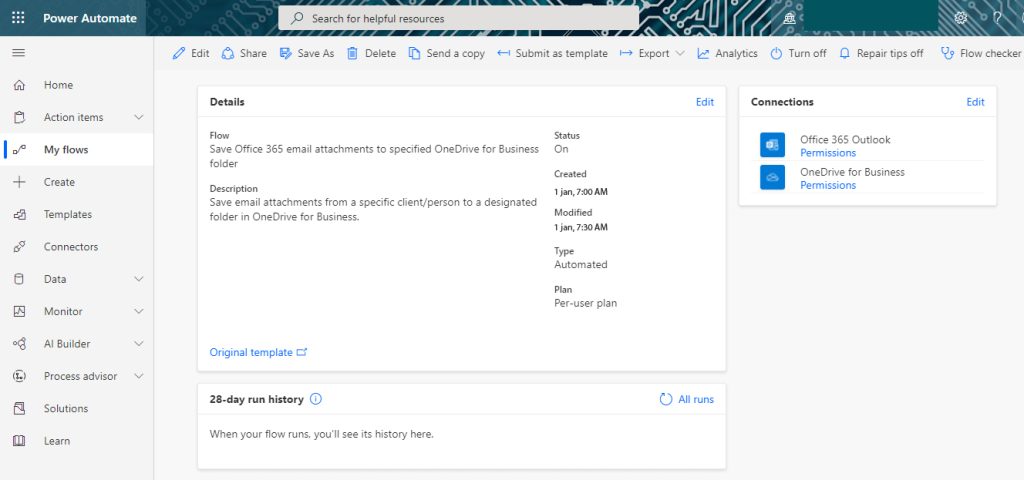Open the help question mark icon

tap(997, 18)
